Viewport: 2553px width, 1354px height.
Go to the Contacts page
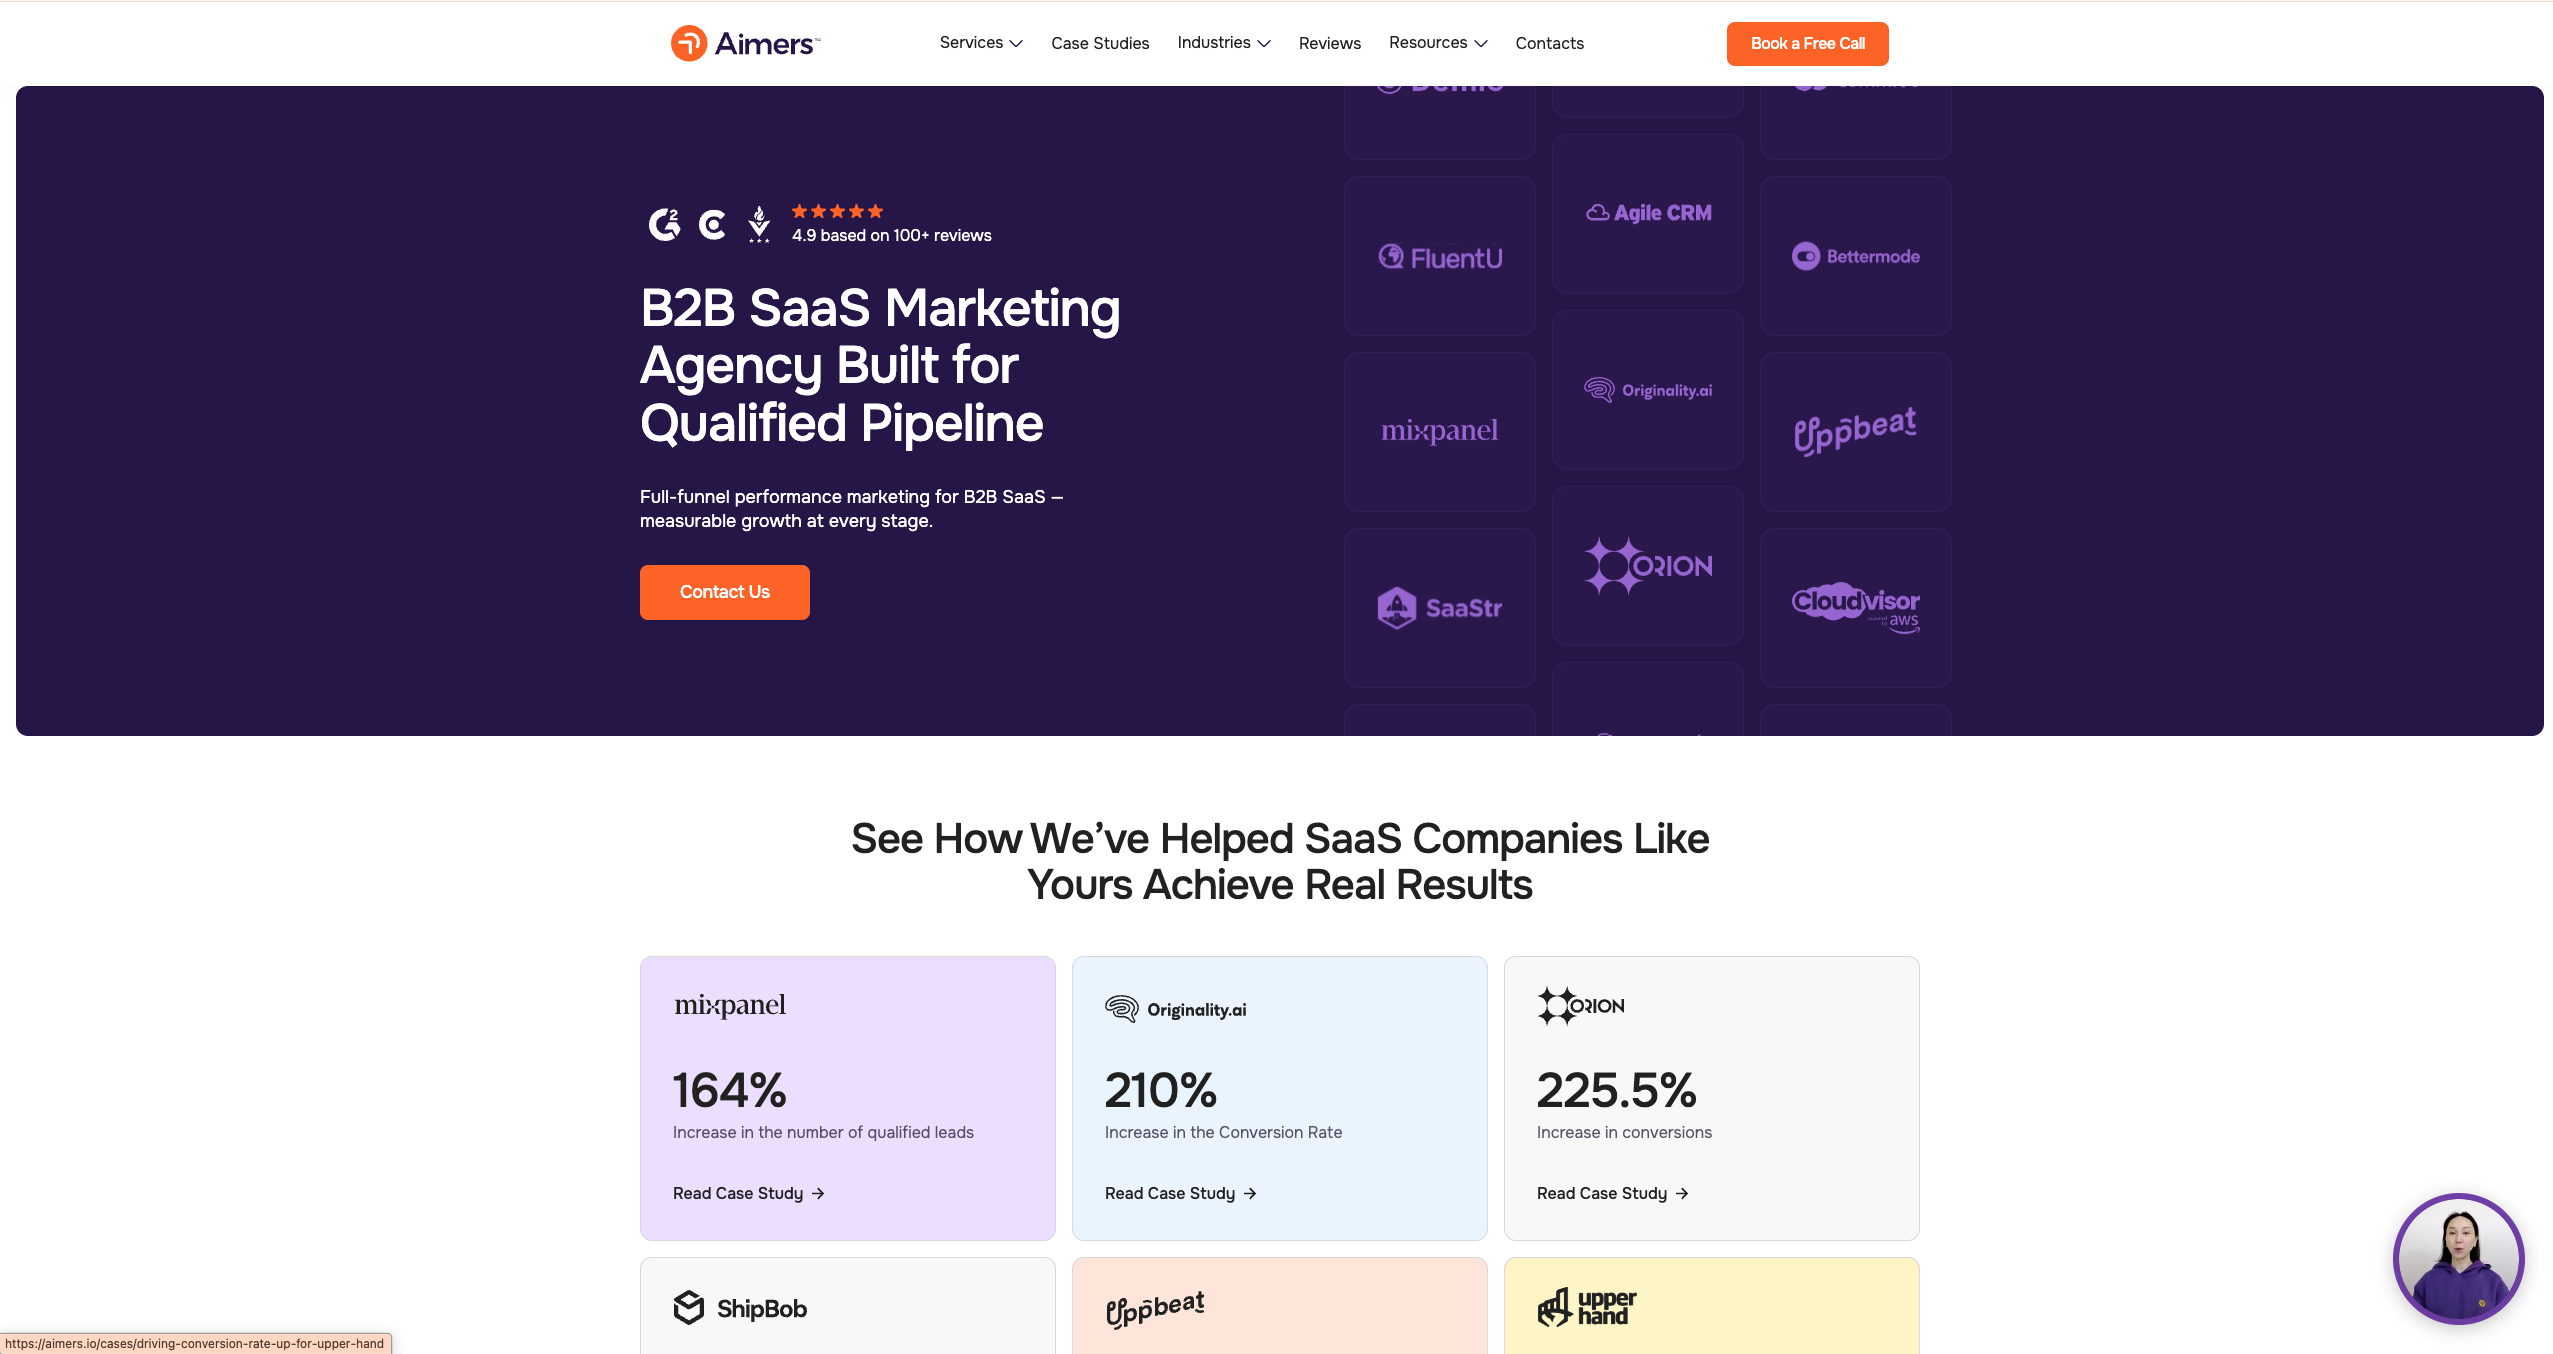tap(1549, 43)
